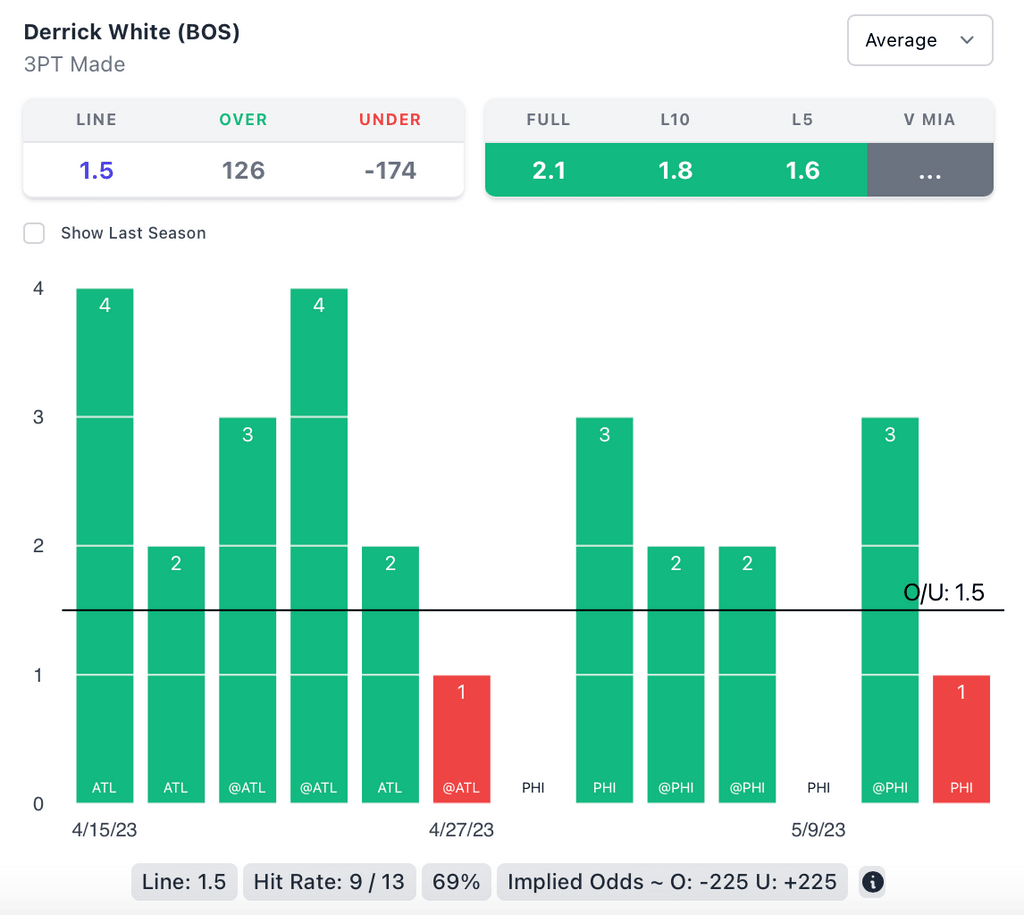
Task: Click the UNDER column header
Action: tap(390, 120)
